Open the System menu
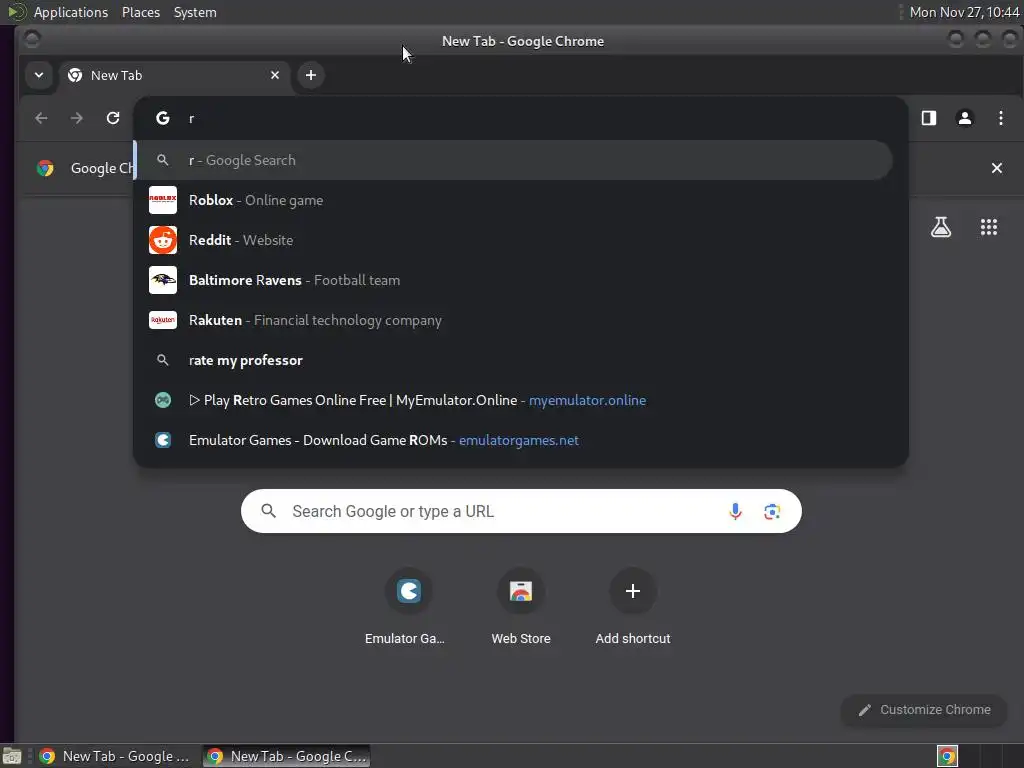 (x=195, y=12)
